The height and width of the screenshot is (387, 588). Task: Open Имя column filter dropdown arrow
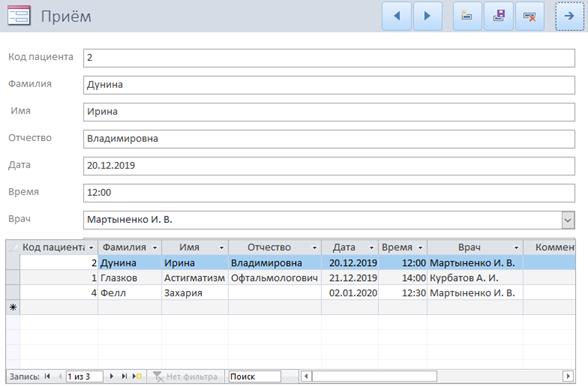coord(222,248)
